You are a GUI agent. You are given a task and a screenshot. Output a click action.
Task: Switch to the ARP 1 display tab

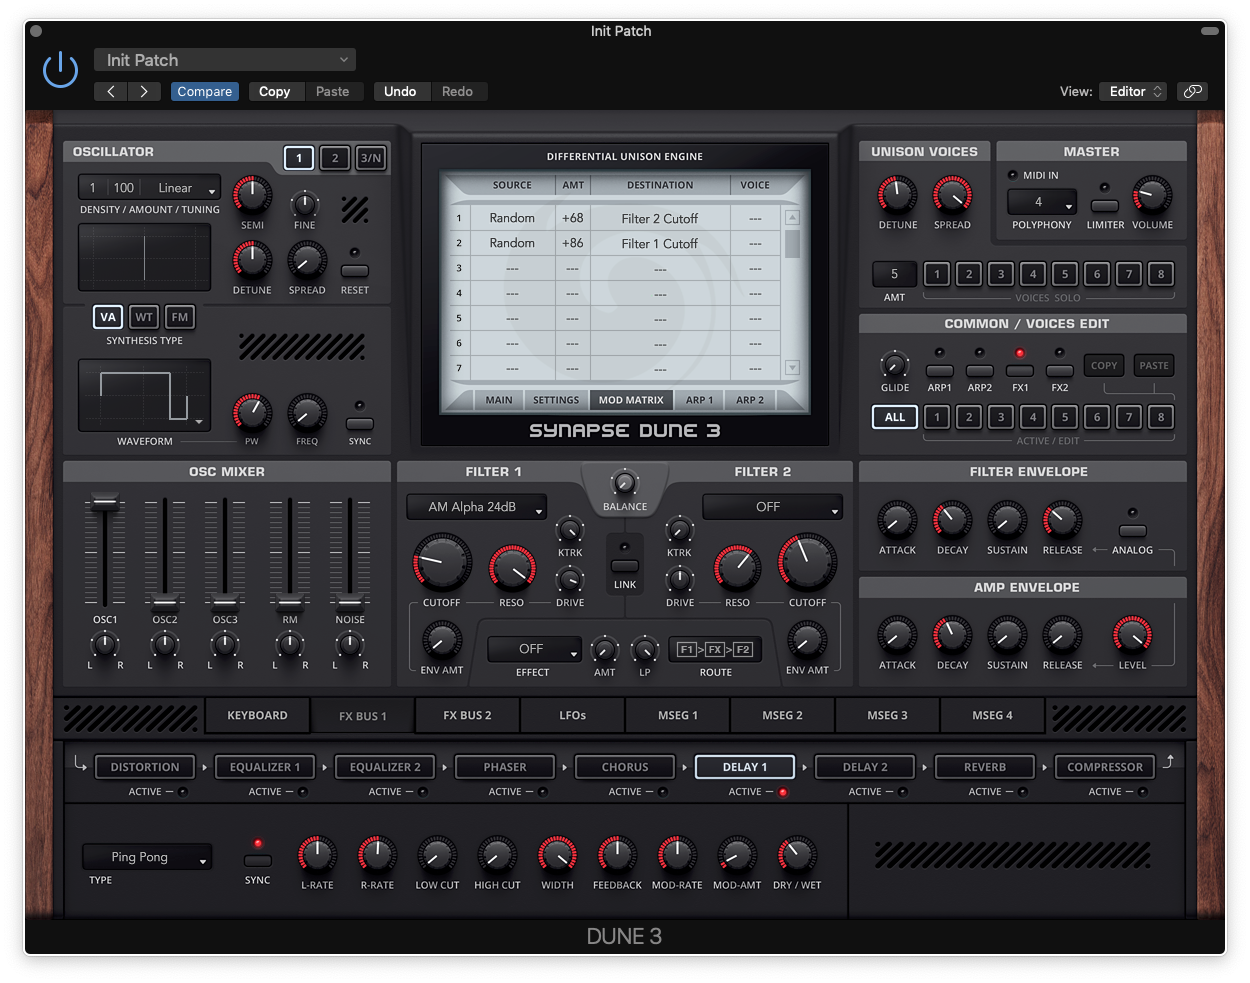(x=699, y=400)
